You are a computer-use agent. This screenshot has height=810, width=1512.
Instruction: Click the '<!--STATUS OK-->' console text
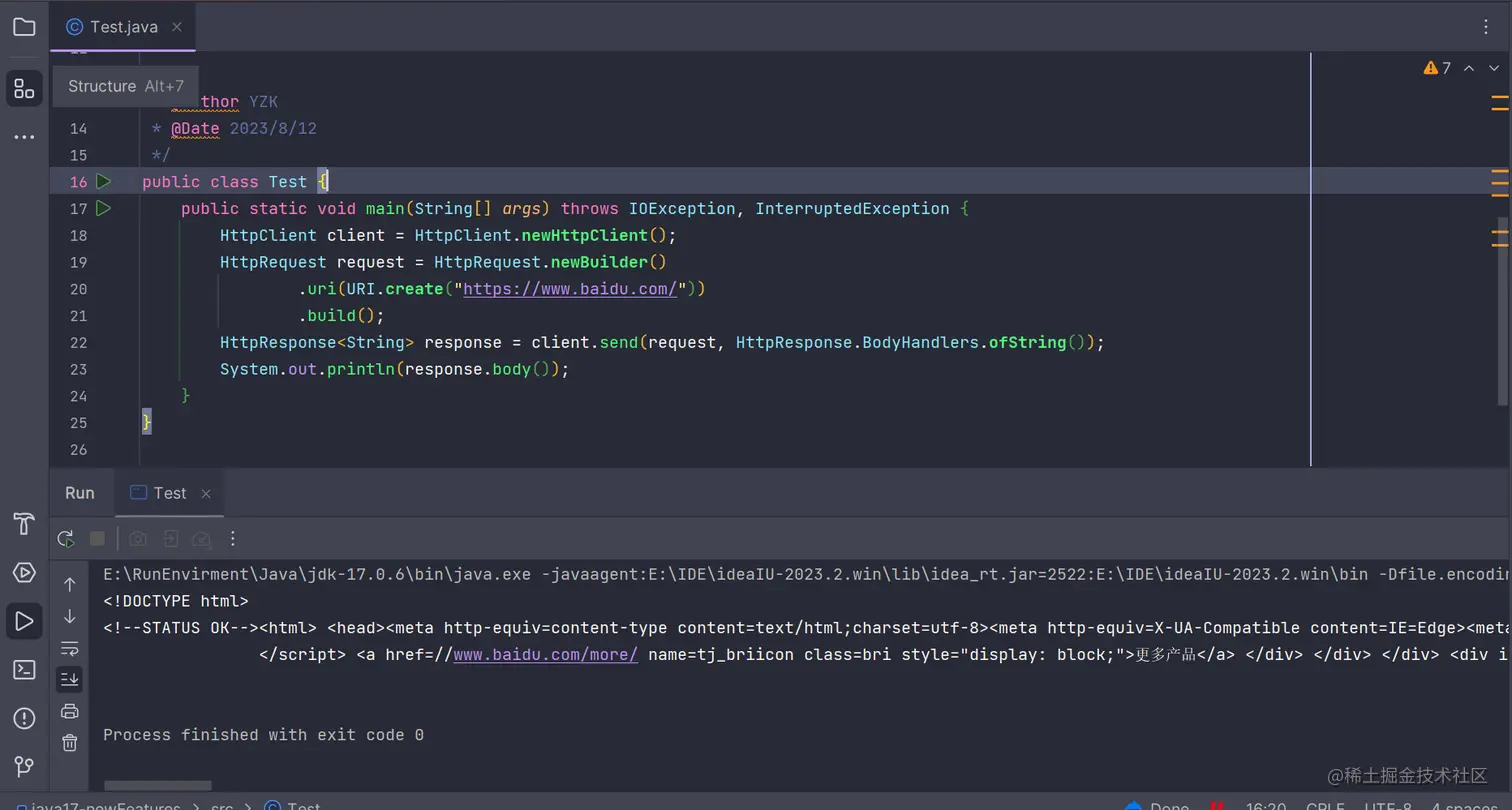pyautogui.click(x=181, y=629)
